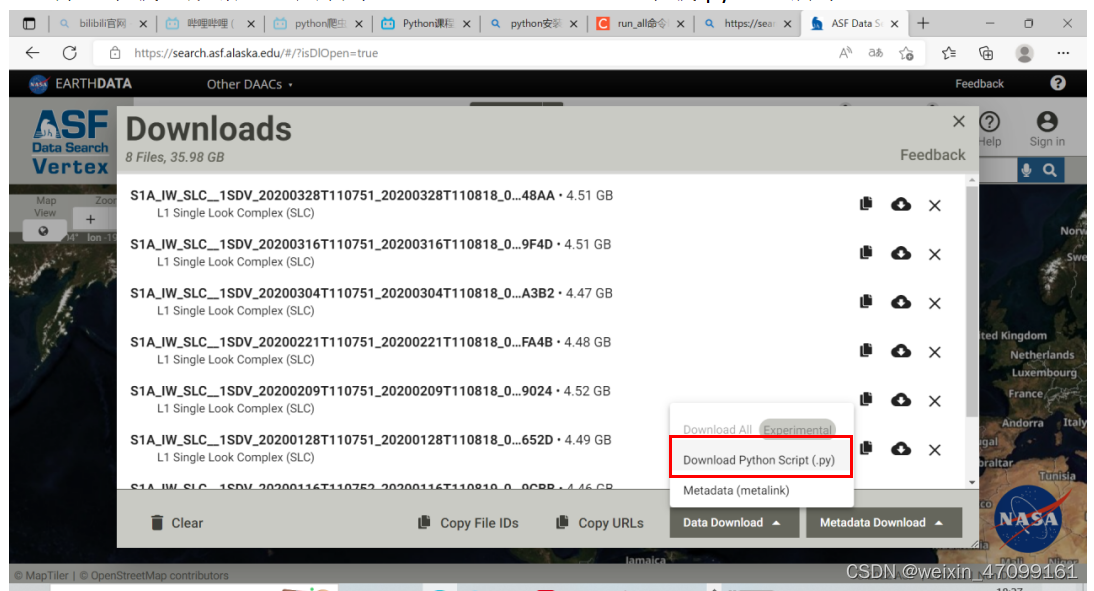Zoom in the map with plus button
Image resolution: width=1094 pixels, height=591 pixels.
click(90, 219)
